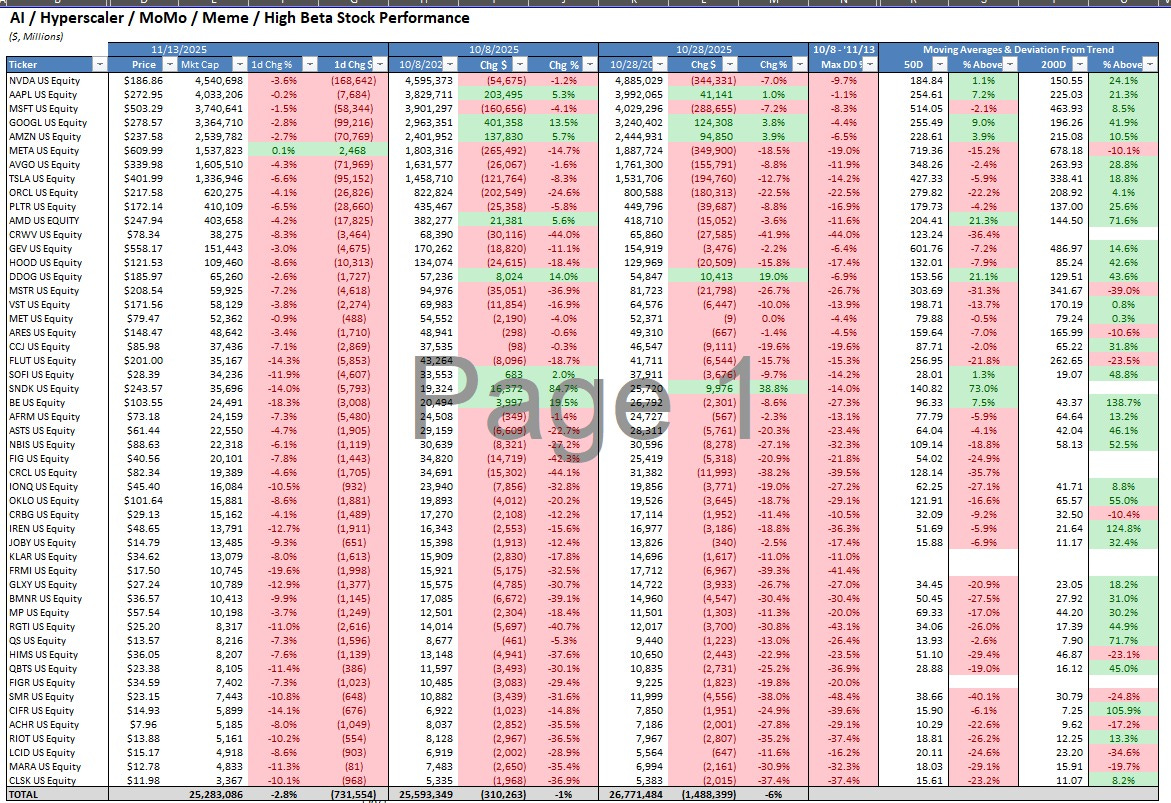
Task: Select the RGTI US Equity cell
Action: tap(58, 627)
